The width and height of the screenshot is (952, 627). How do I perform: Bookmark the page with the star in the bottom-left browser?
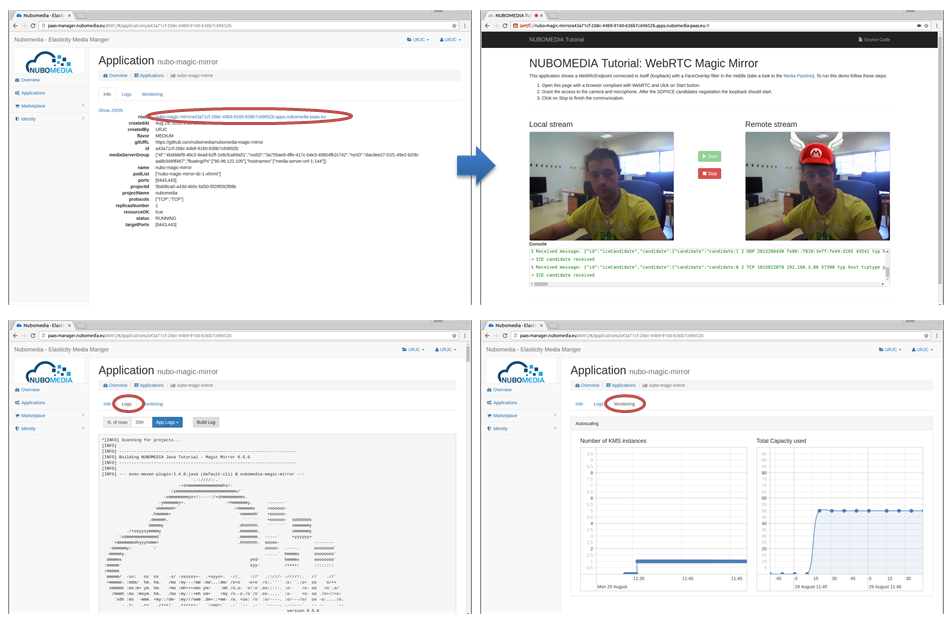[454, 336]
